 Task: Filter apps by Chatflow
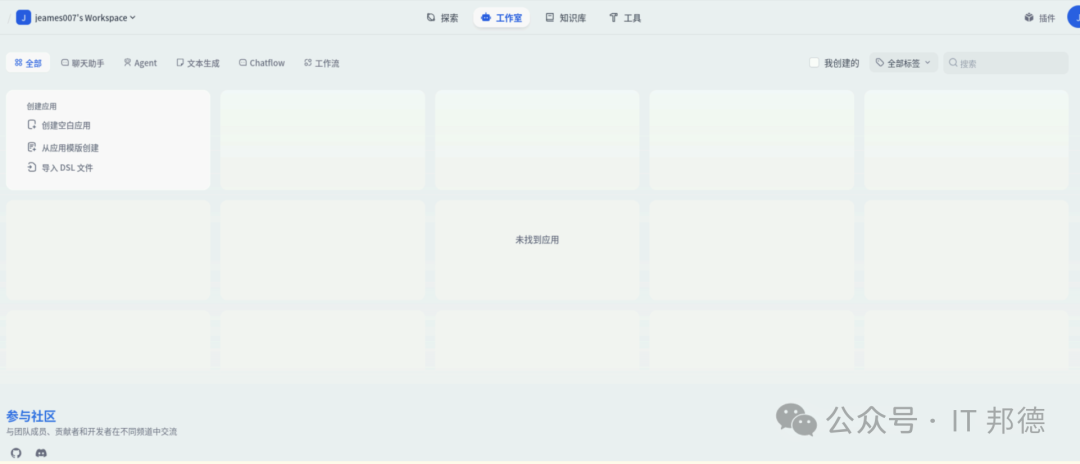click(262, 63)
